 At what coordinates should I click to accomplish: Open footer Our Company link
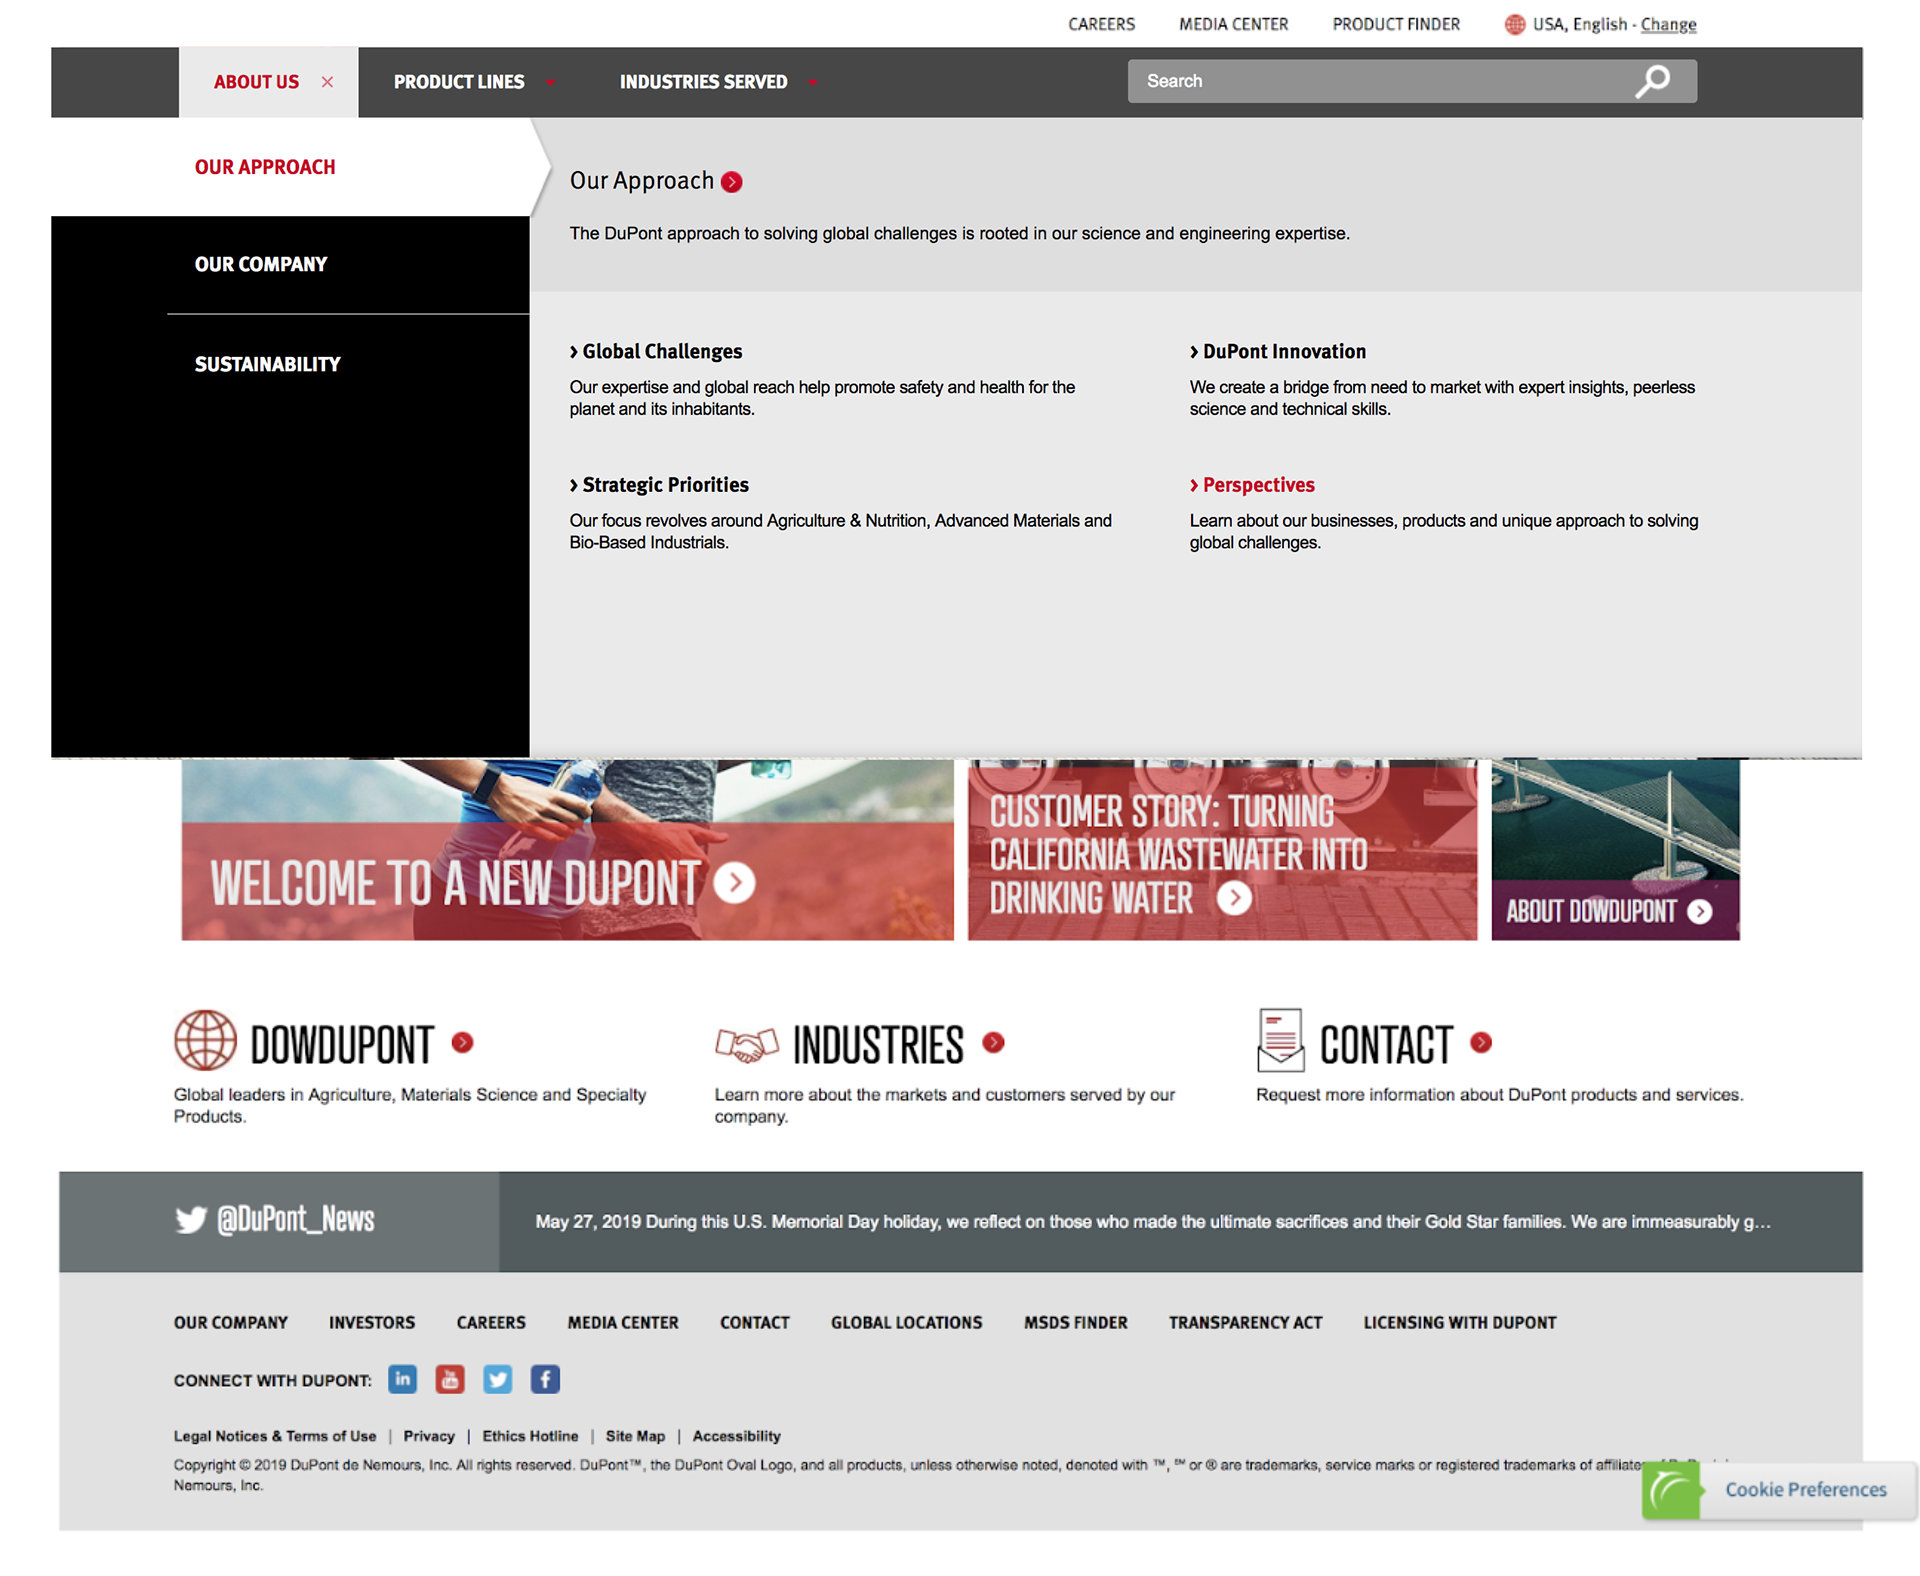pos(231,1322)
